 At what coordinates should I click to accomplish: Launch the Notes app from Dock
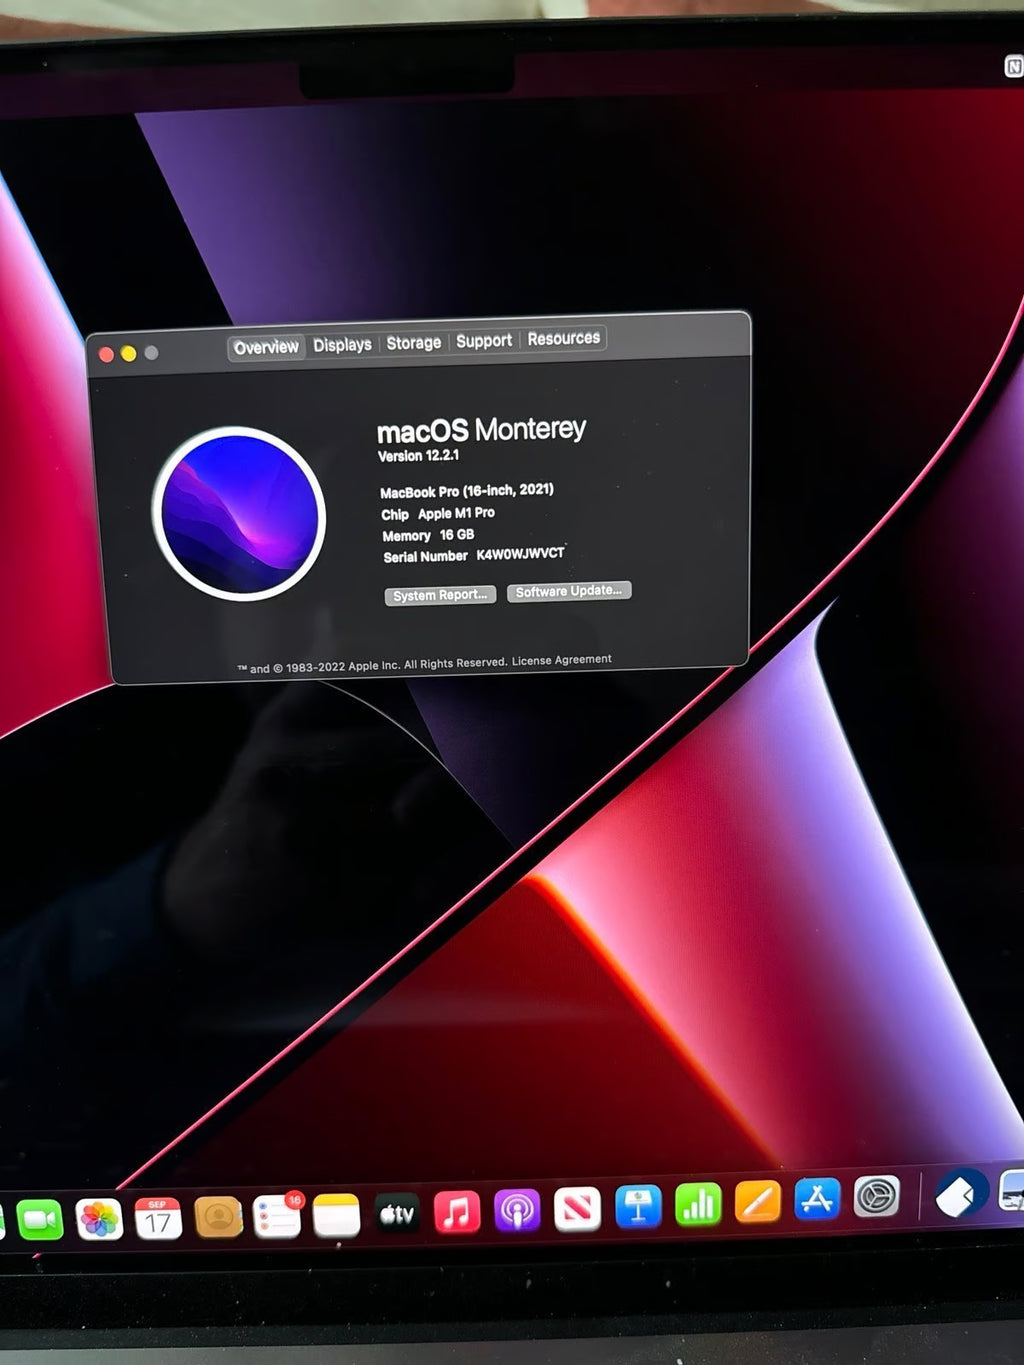[x=336, y=1216]
